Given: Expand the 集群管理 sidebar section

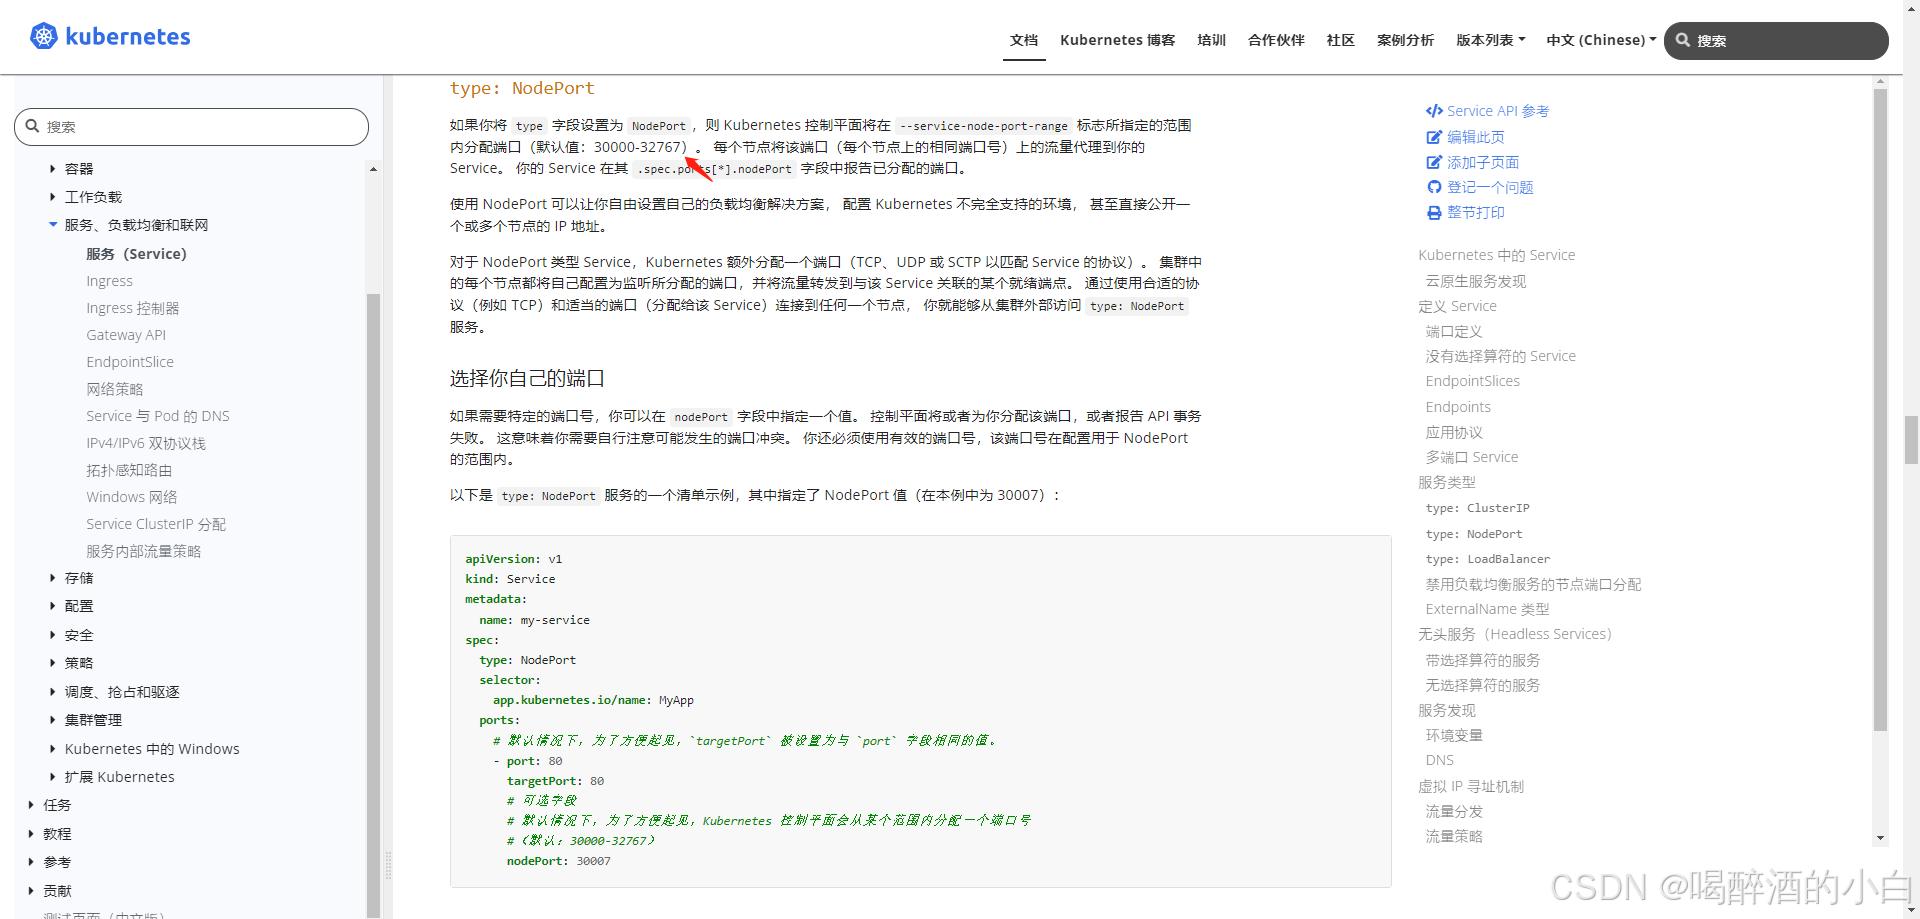Looking at the screenshot, I should point(53,720).
